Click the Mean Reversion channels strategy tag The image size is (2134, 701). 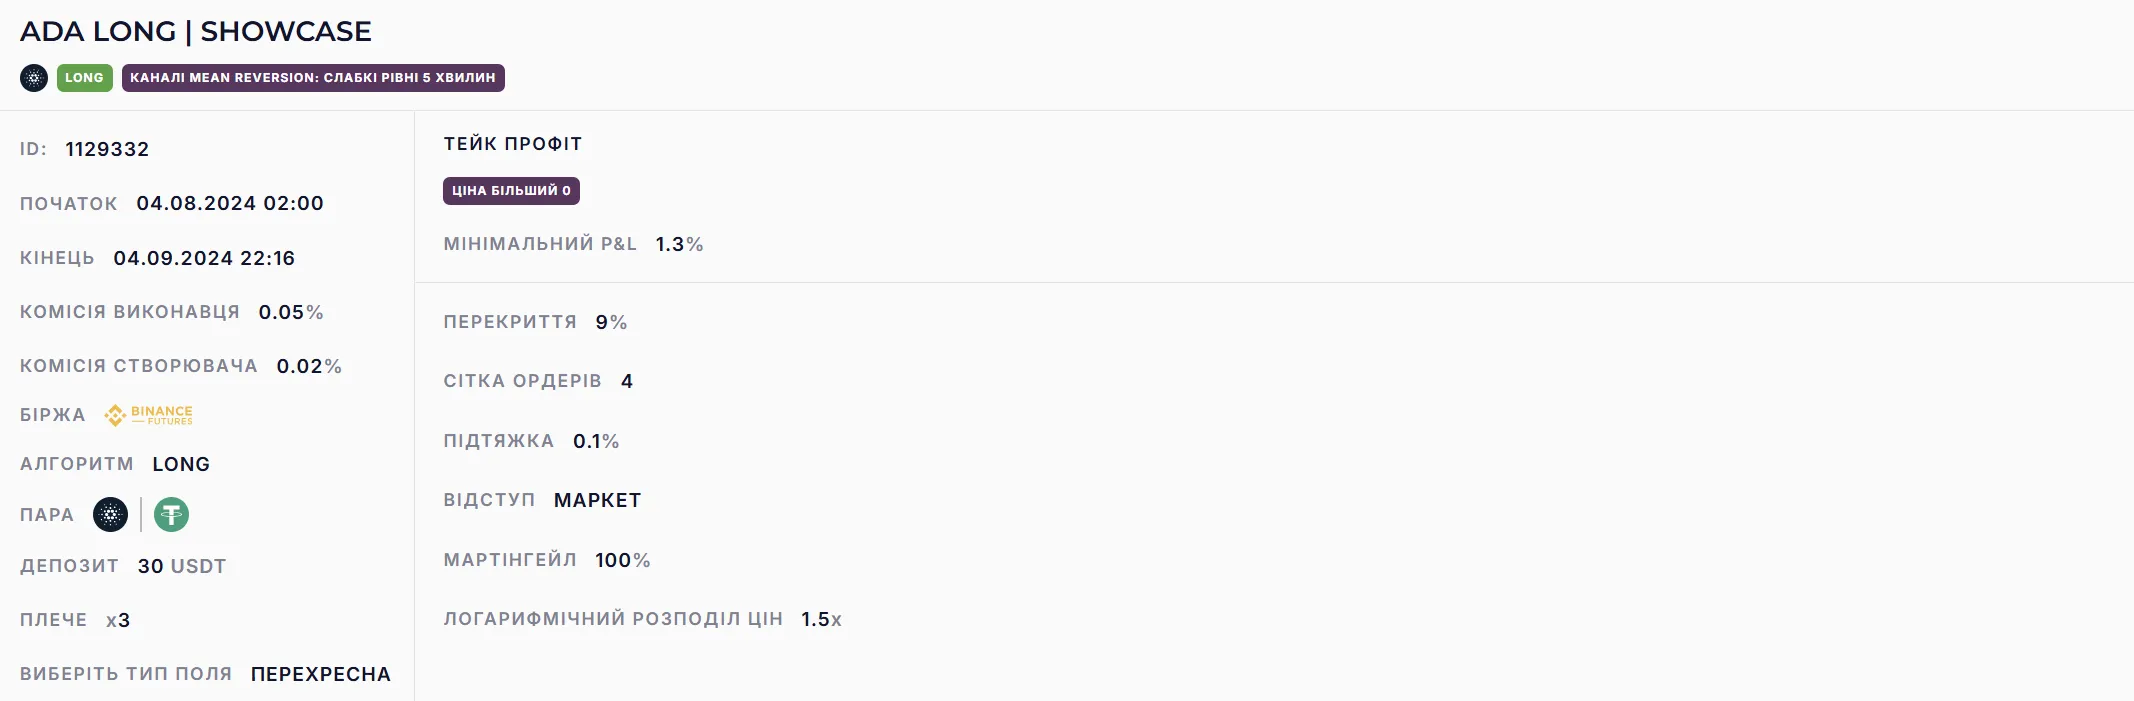[x=313, y=78]
